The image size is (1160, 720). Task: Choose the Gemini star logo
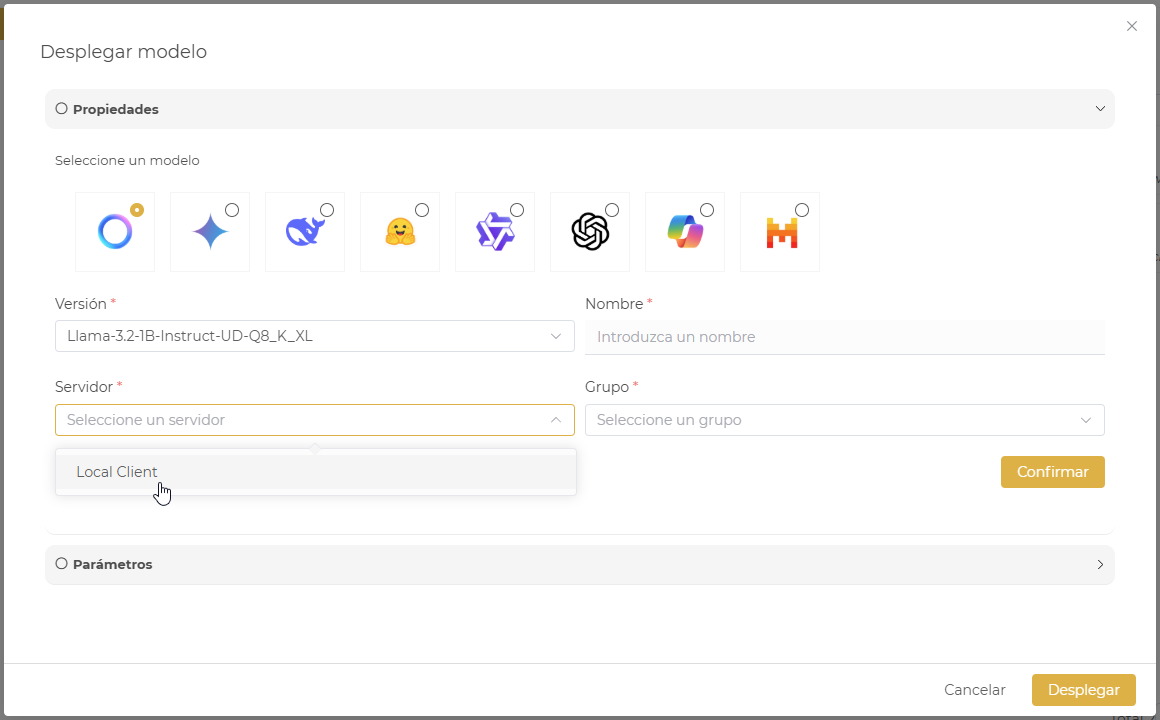(210, 232)
